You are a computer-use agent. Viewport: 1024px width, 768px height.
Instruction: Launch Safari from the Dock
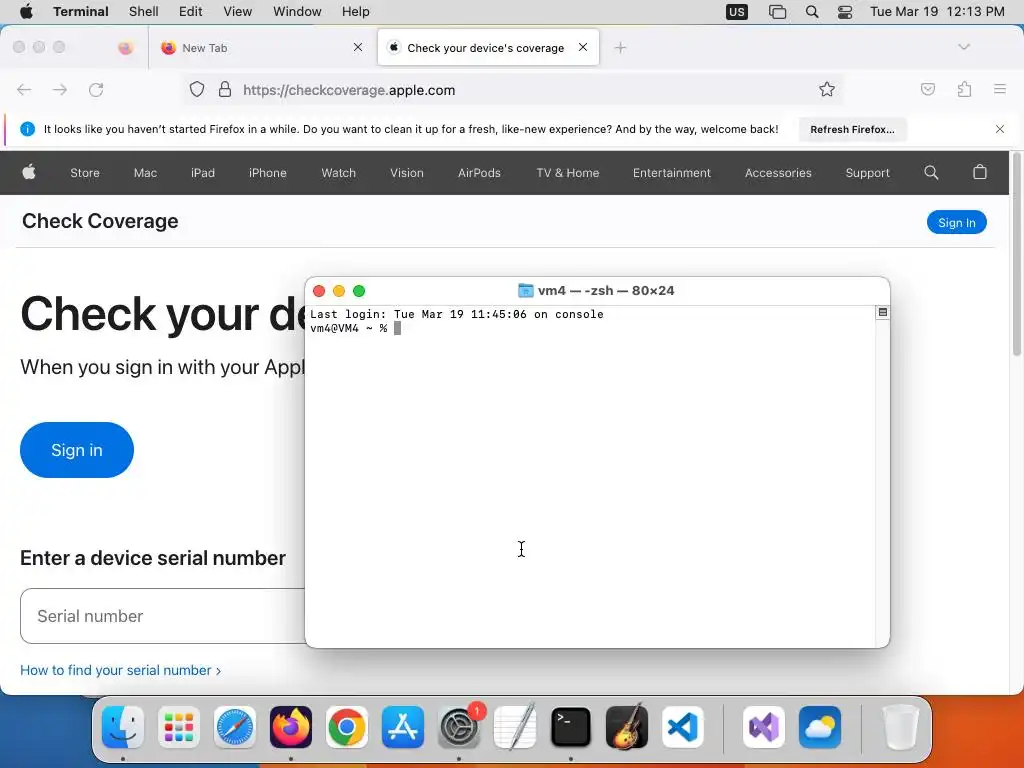pyautogui.click(x=234, y=727)
